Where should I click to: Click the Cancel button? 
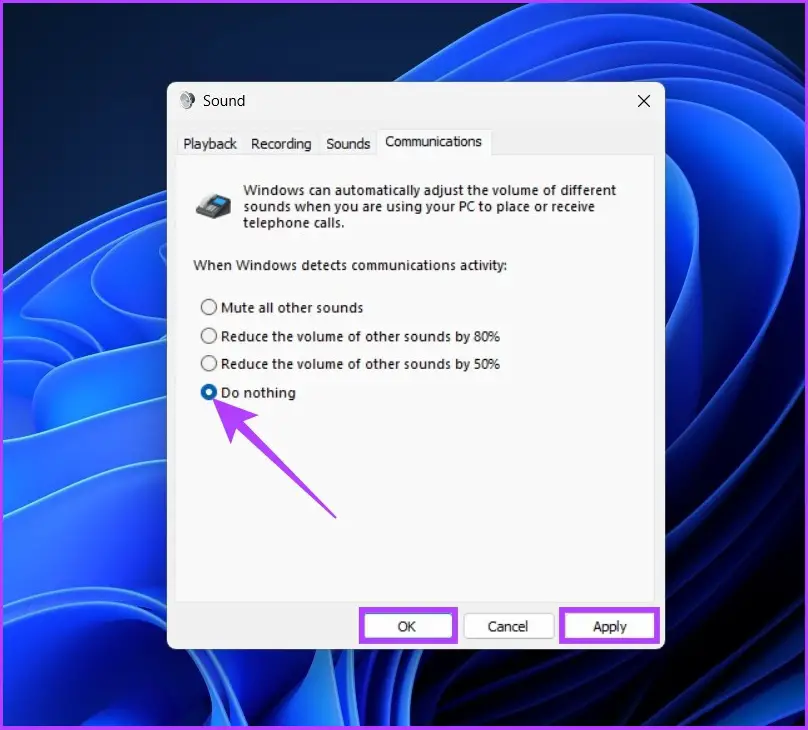(x=508, y=626)
